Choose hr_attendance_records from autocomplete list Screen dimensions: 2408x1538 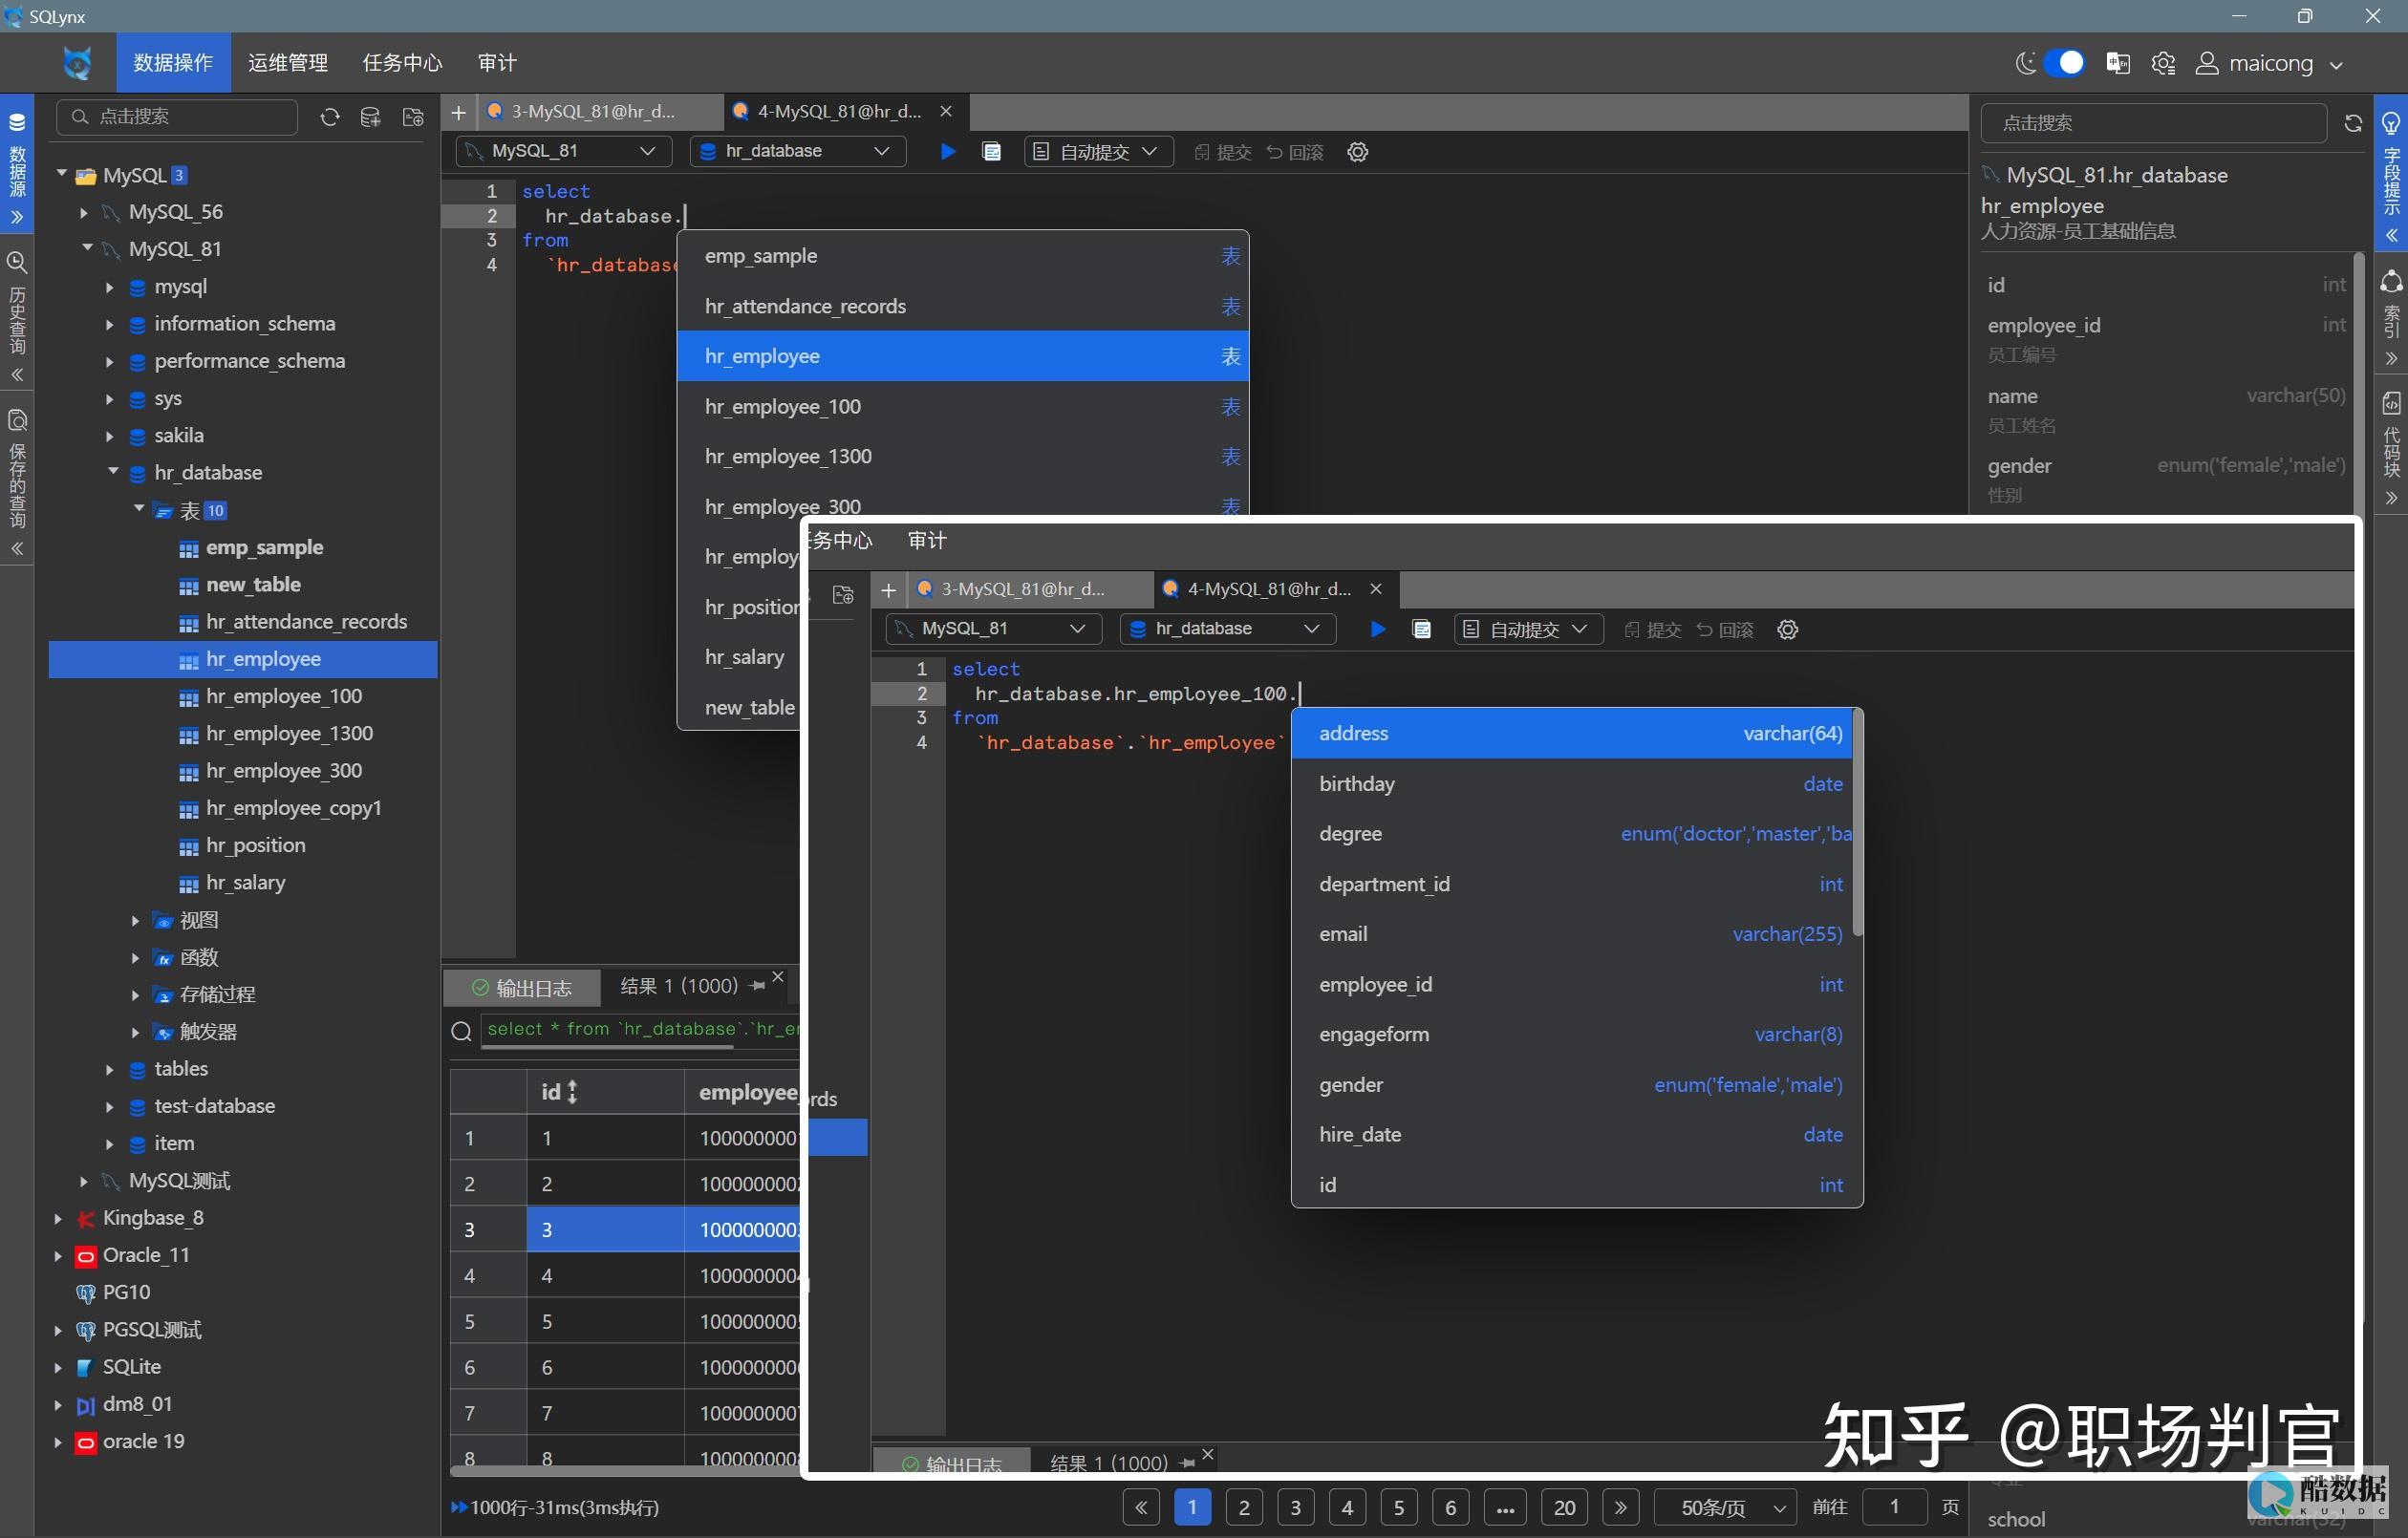[x=963, y=306]
